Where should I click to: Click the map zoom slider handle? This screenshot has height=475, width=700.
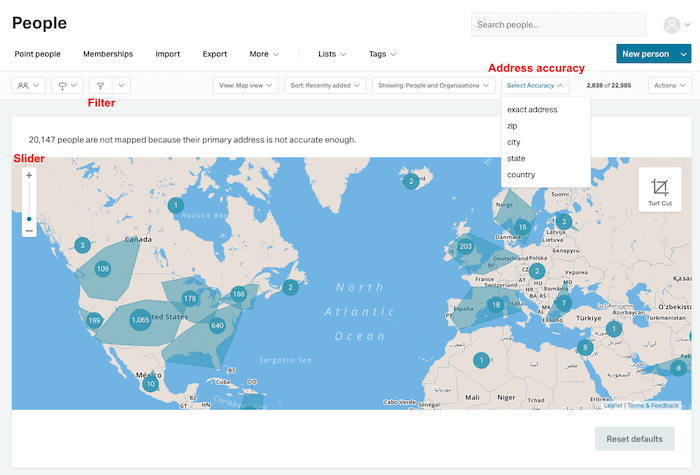click(29, 218)
